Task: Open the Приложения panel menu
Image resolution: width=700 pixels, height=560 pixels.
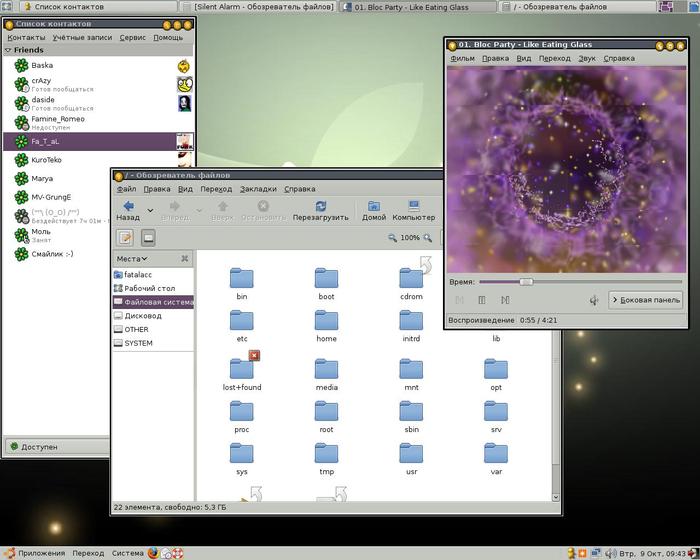Action: (35, 553)
